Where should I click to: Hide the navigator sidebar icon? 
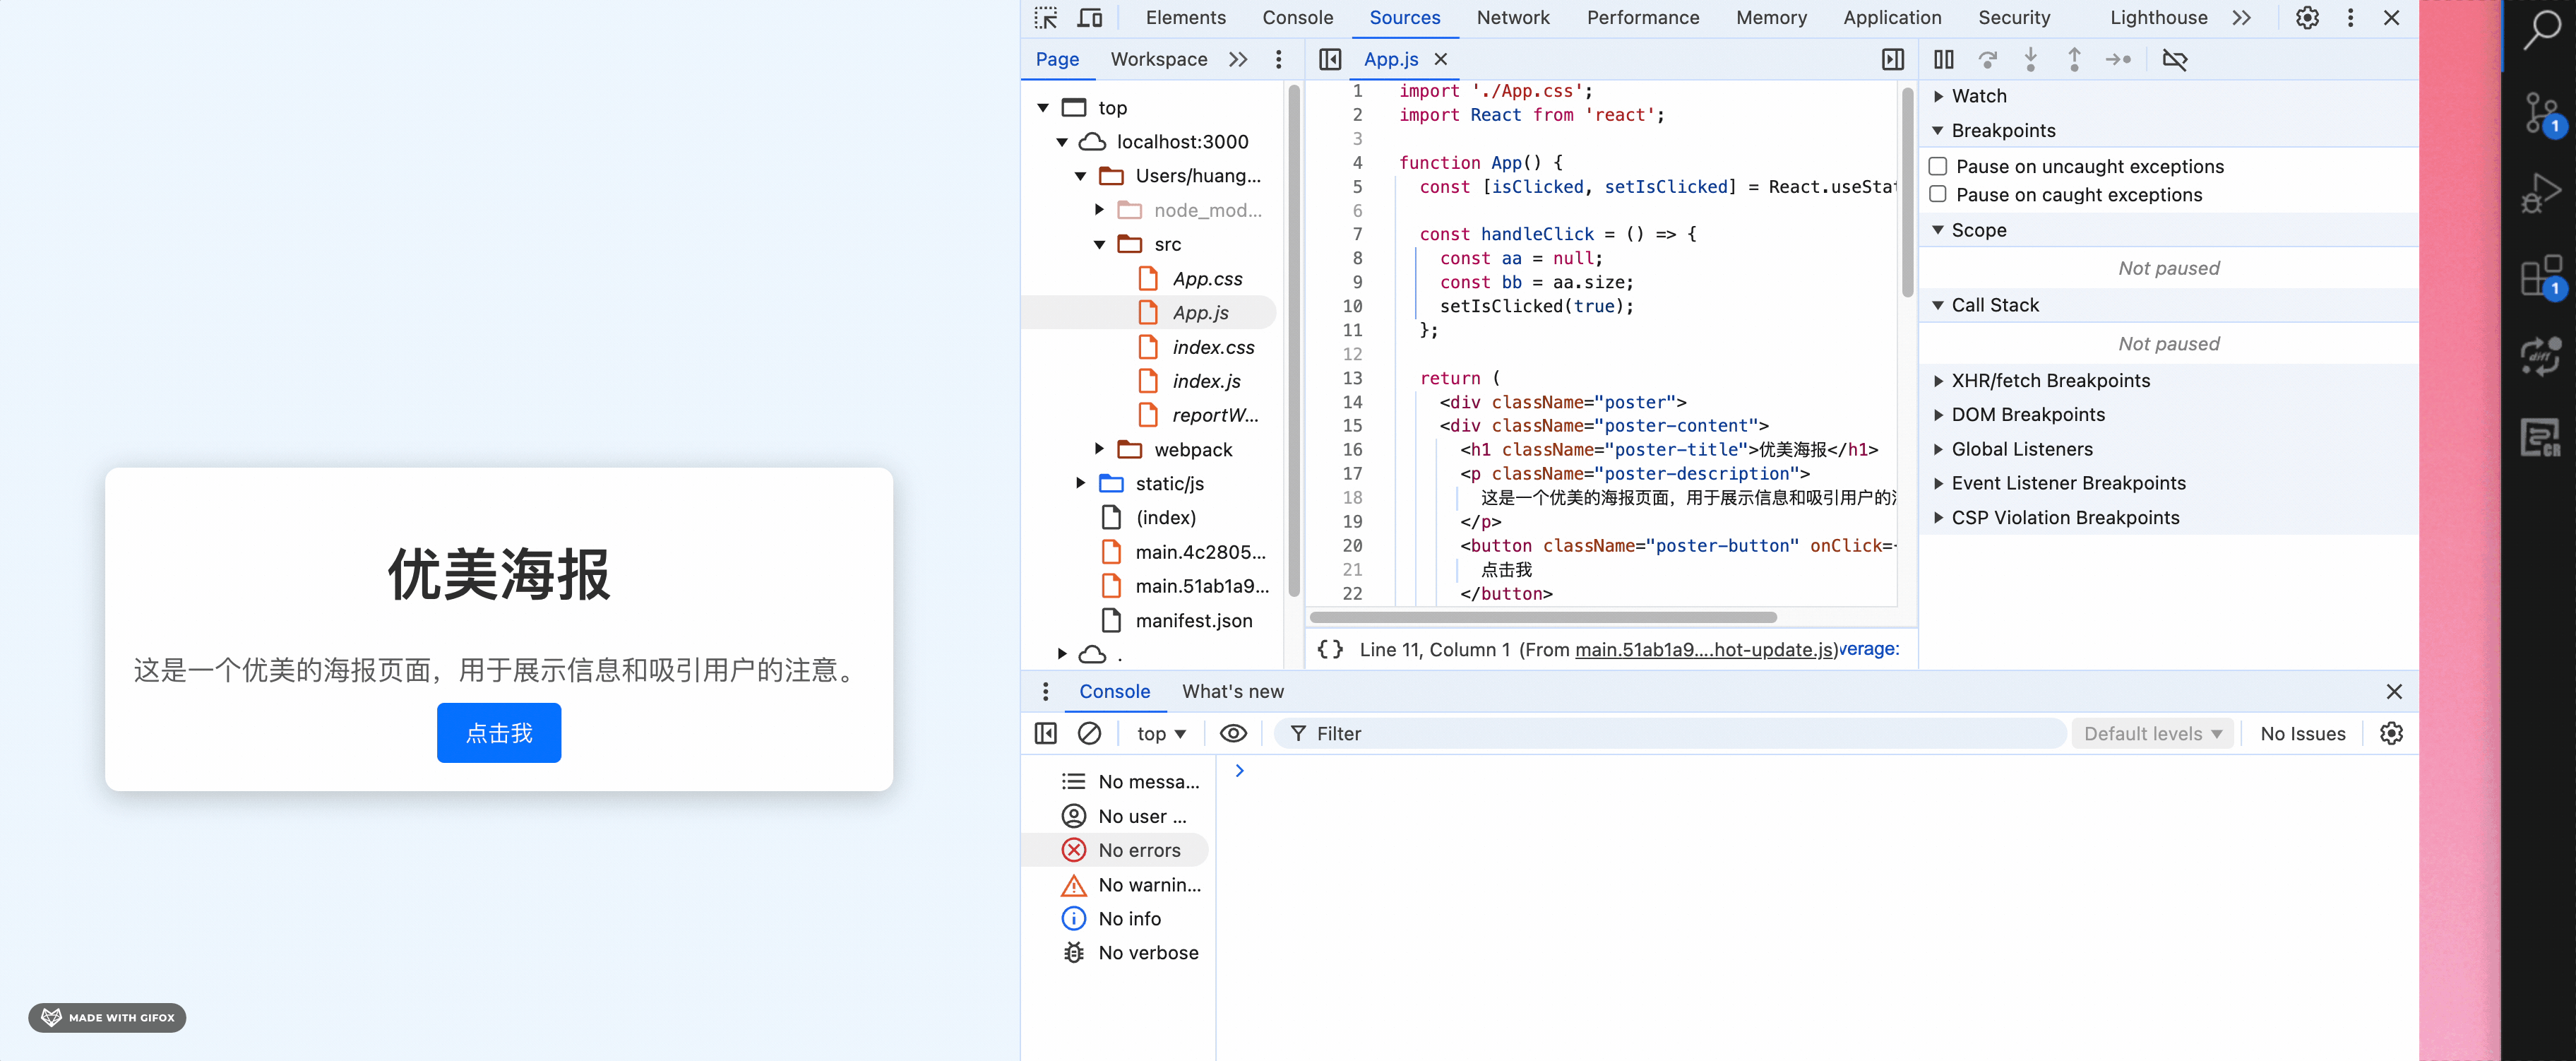coord(1330,60)
